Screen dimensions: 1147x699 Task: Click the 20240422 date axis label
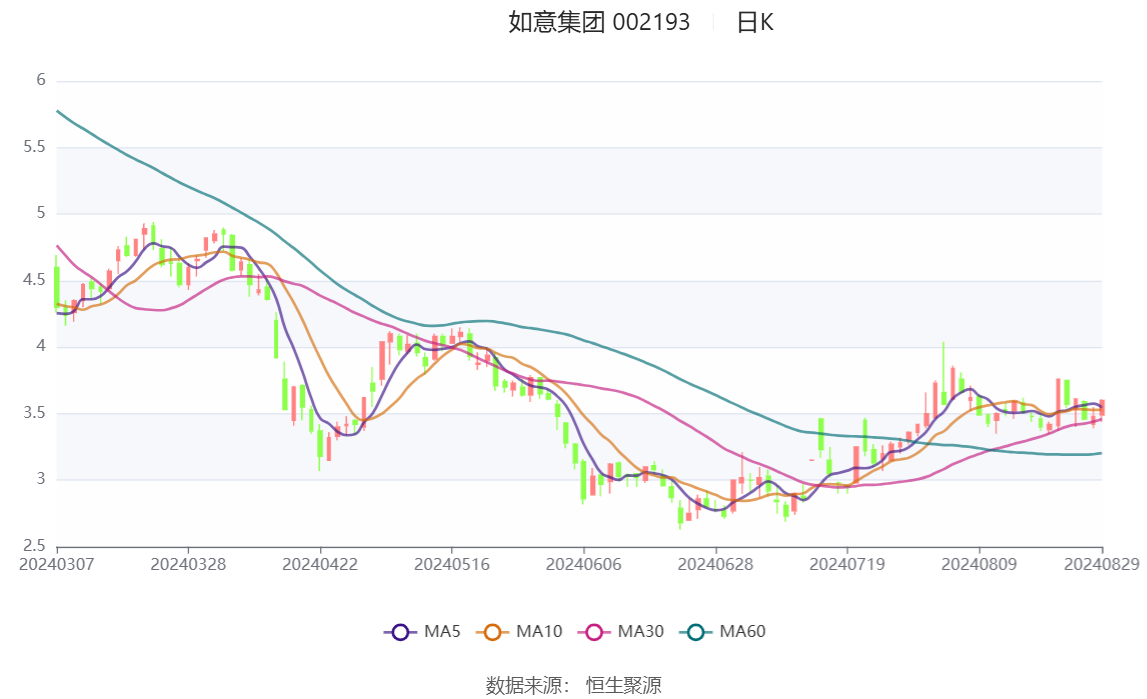click(320, 565)
